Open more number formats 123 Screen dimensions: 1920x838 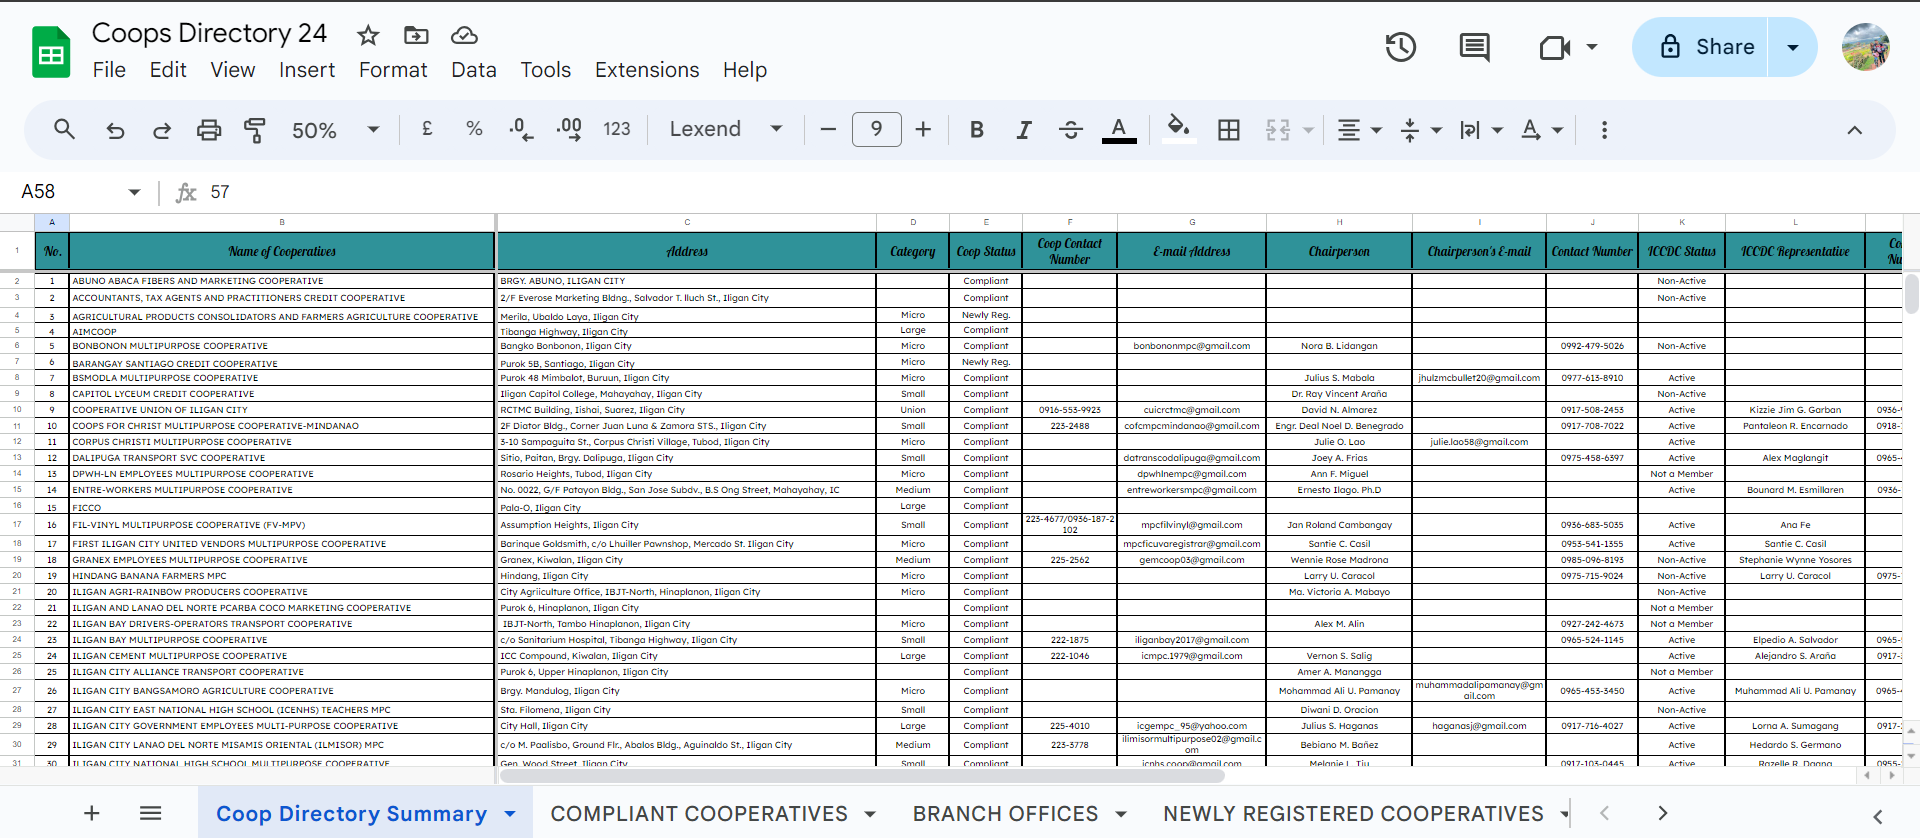click(x=617, y=129)
